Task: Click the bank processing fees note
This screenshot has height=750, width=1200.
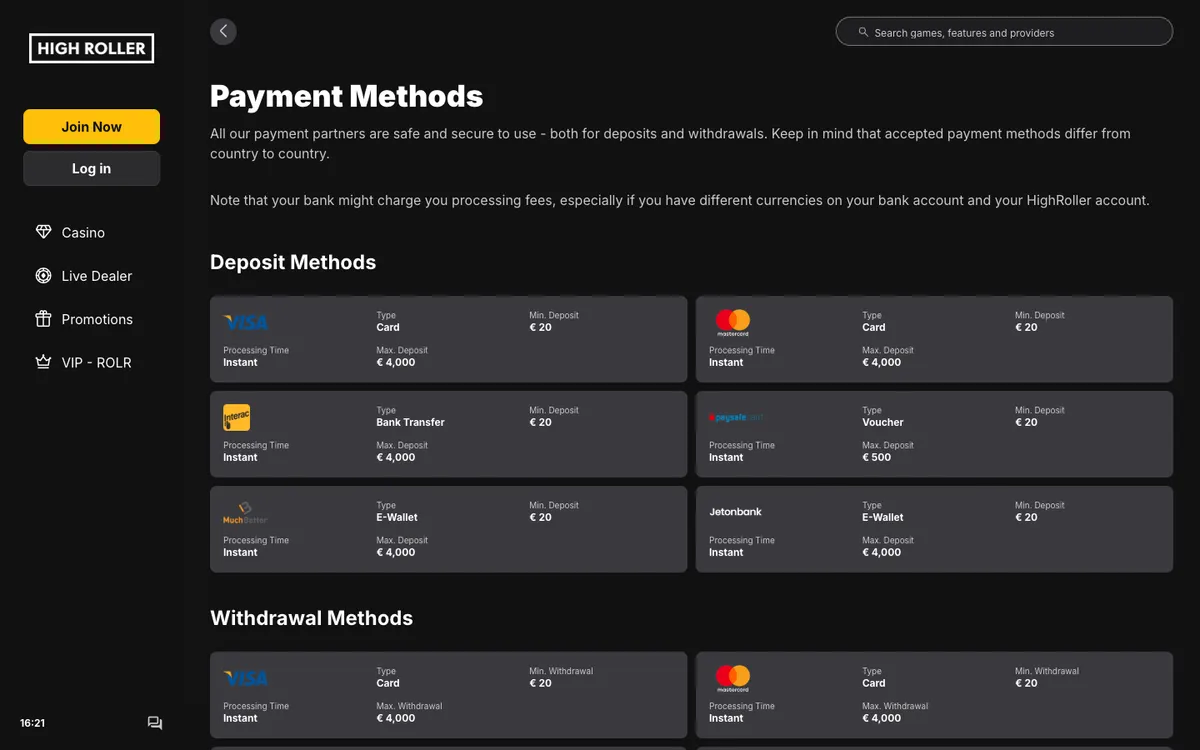Action: [x=680, y=200]
